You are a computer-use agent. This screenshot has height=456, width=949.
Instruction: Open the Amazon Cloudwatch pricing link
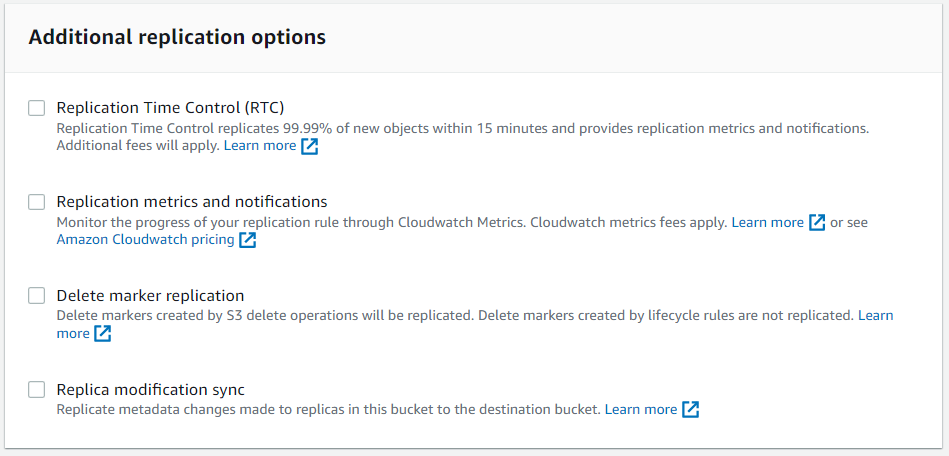[x=145, y=240]
